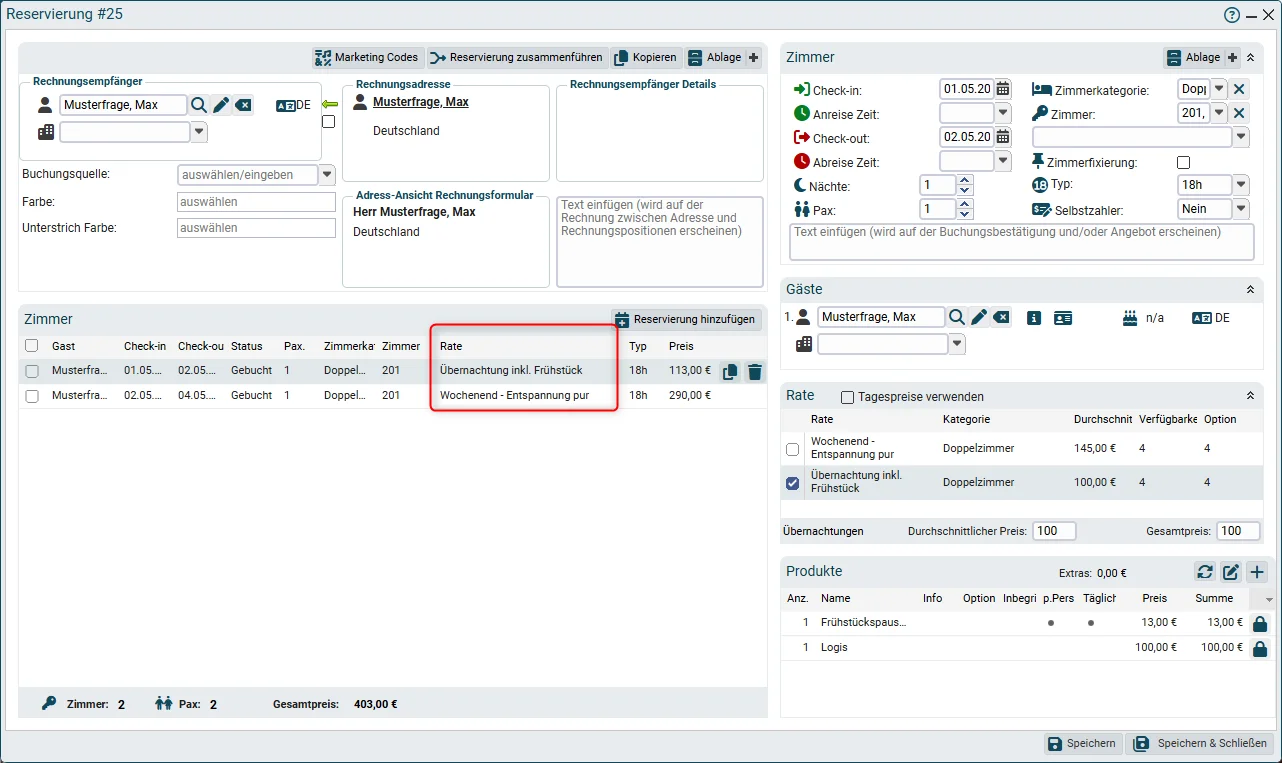Click lock icon on Frühstückspauschale row

pos(1260,623)
